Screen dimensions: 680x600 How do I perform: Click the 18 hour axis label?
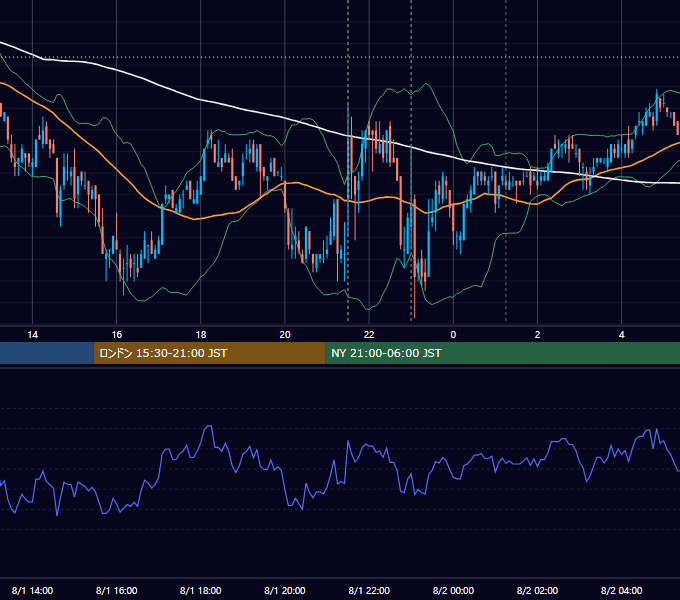point(201,335)
